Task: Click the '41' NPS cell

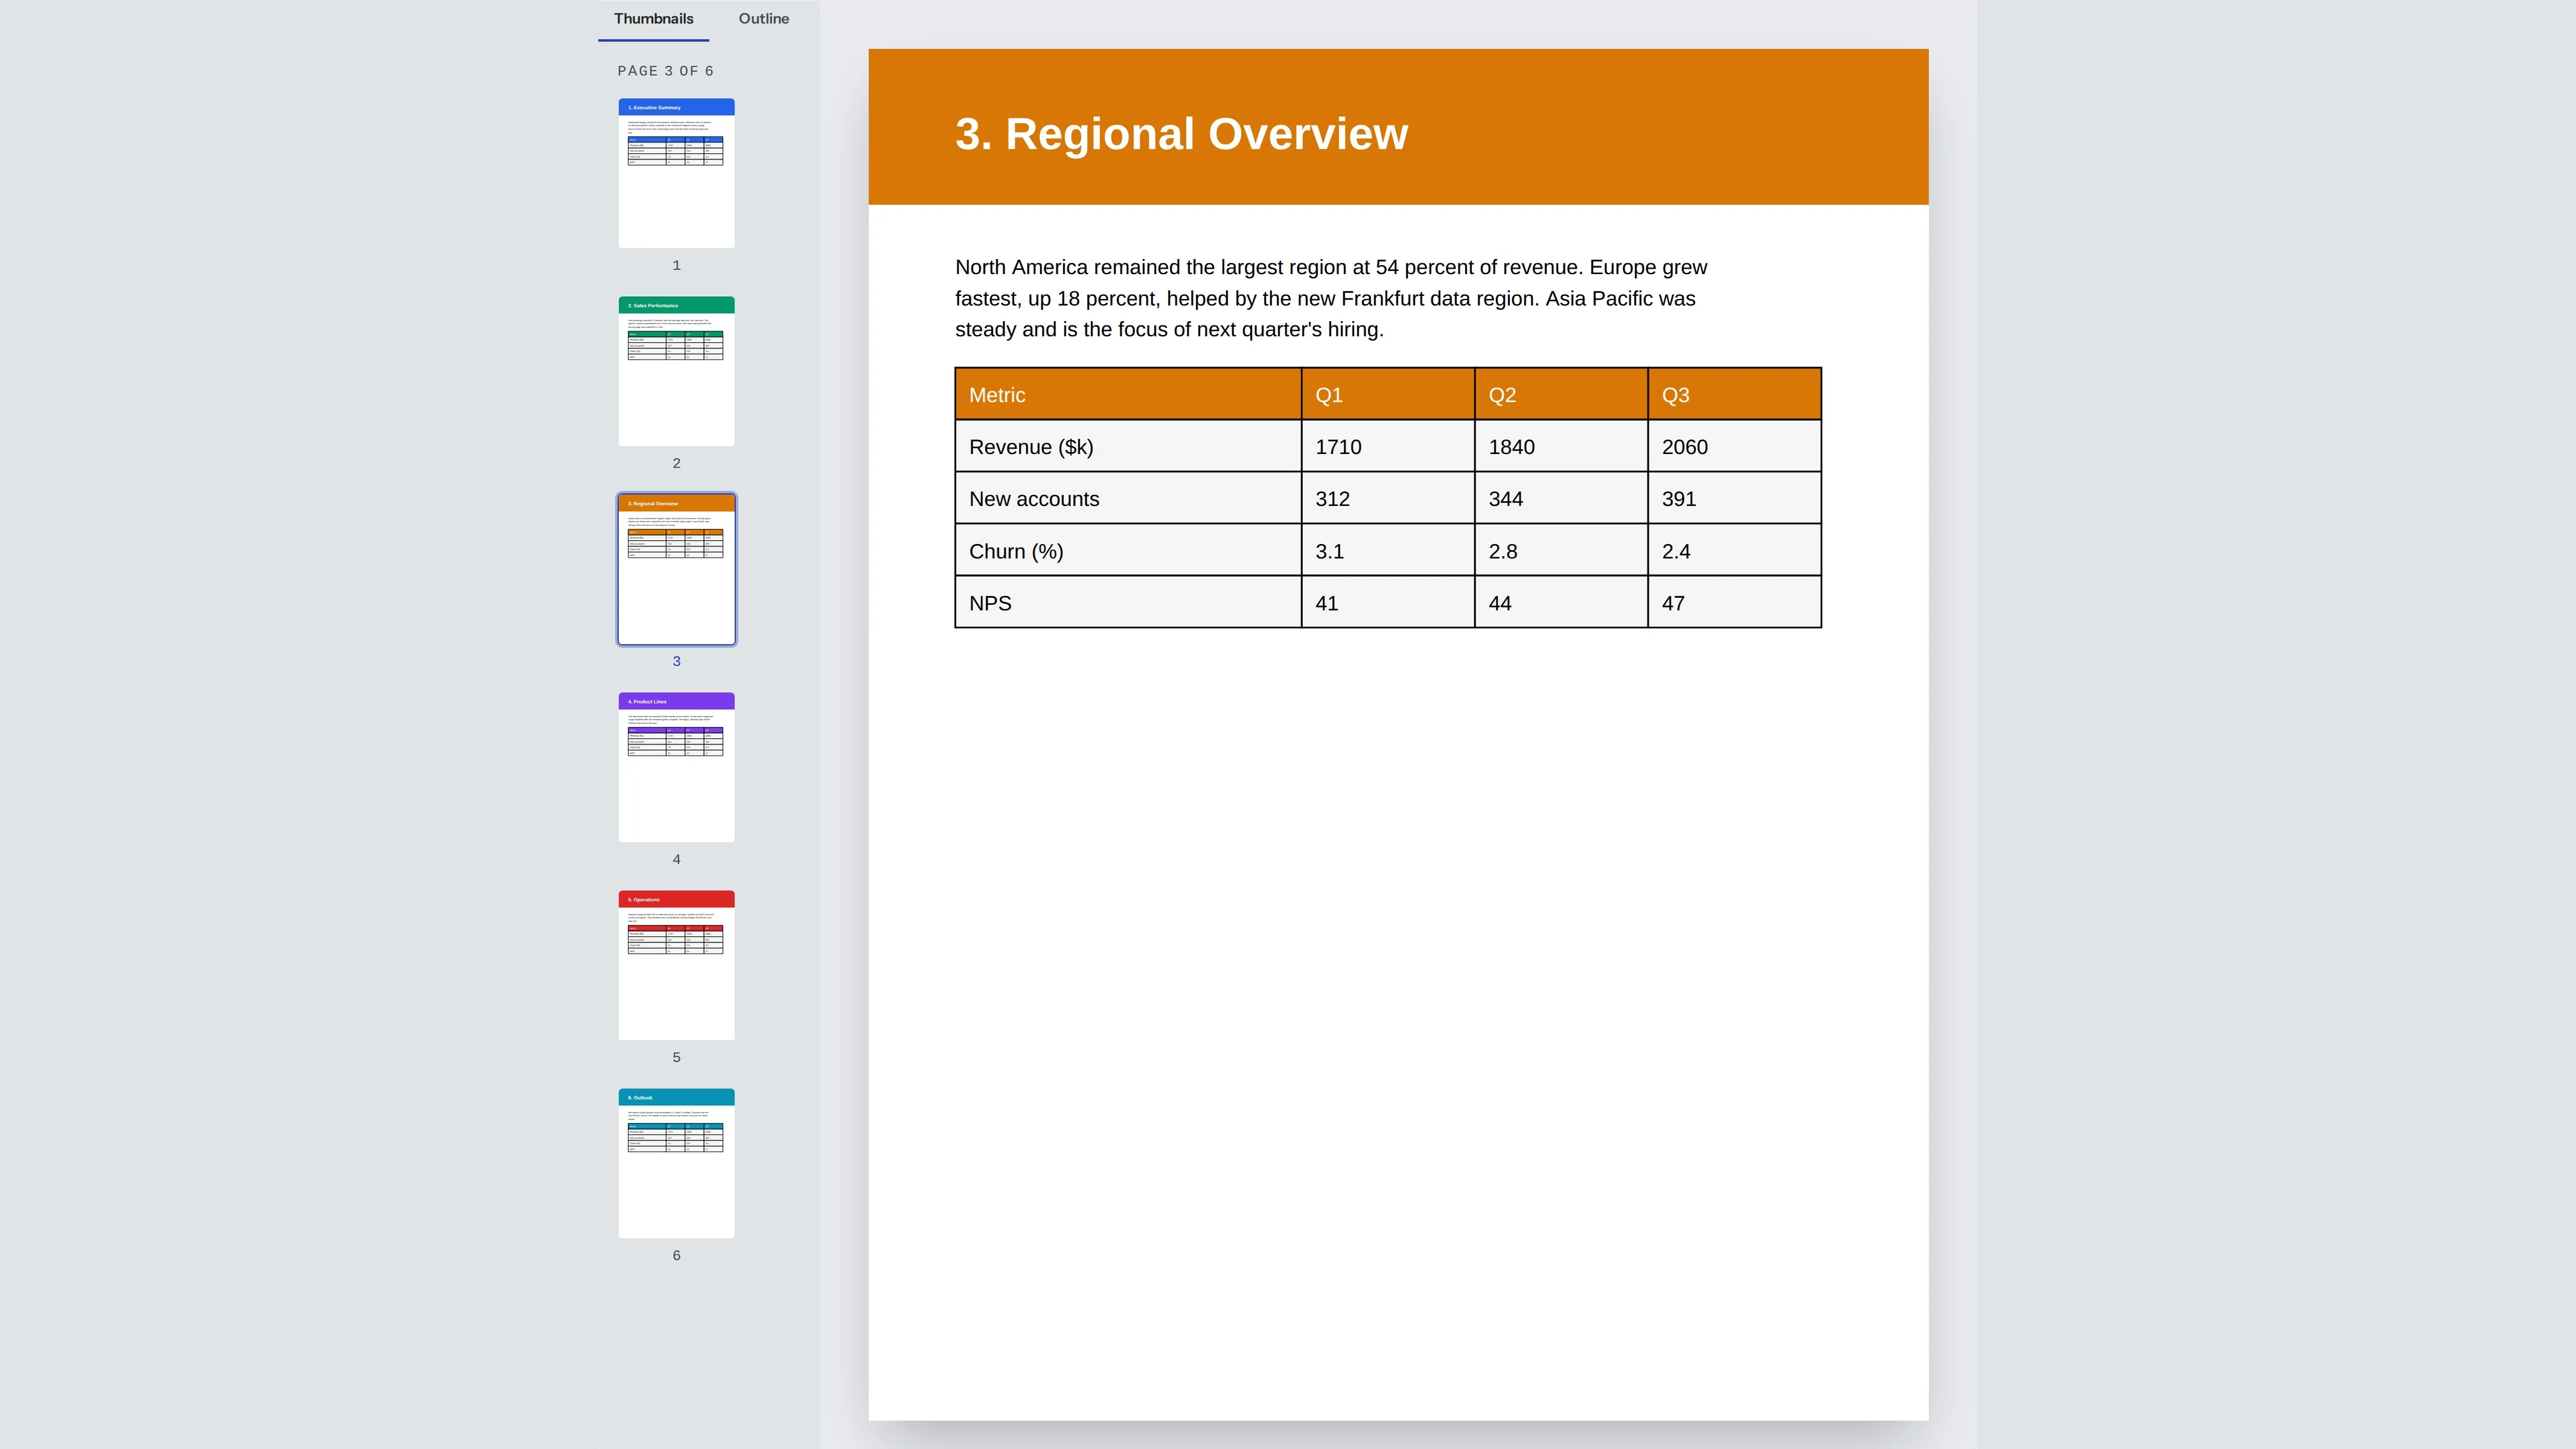Action: [x=1388, y=602]
